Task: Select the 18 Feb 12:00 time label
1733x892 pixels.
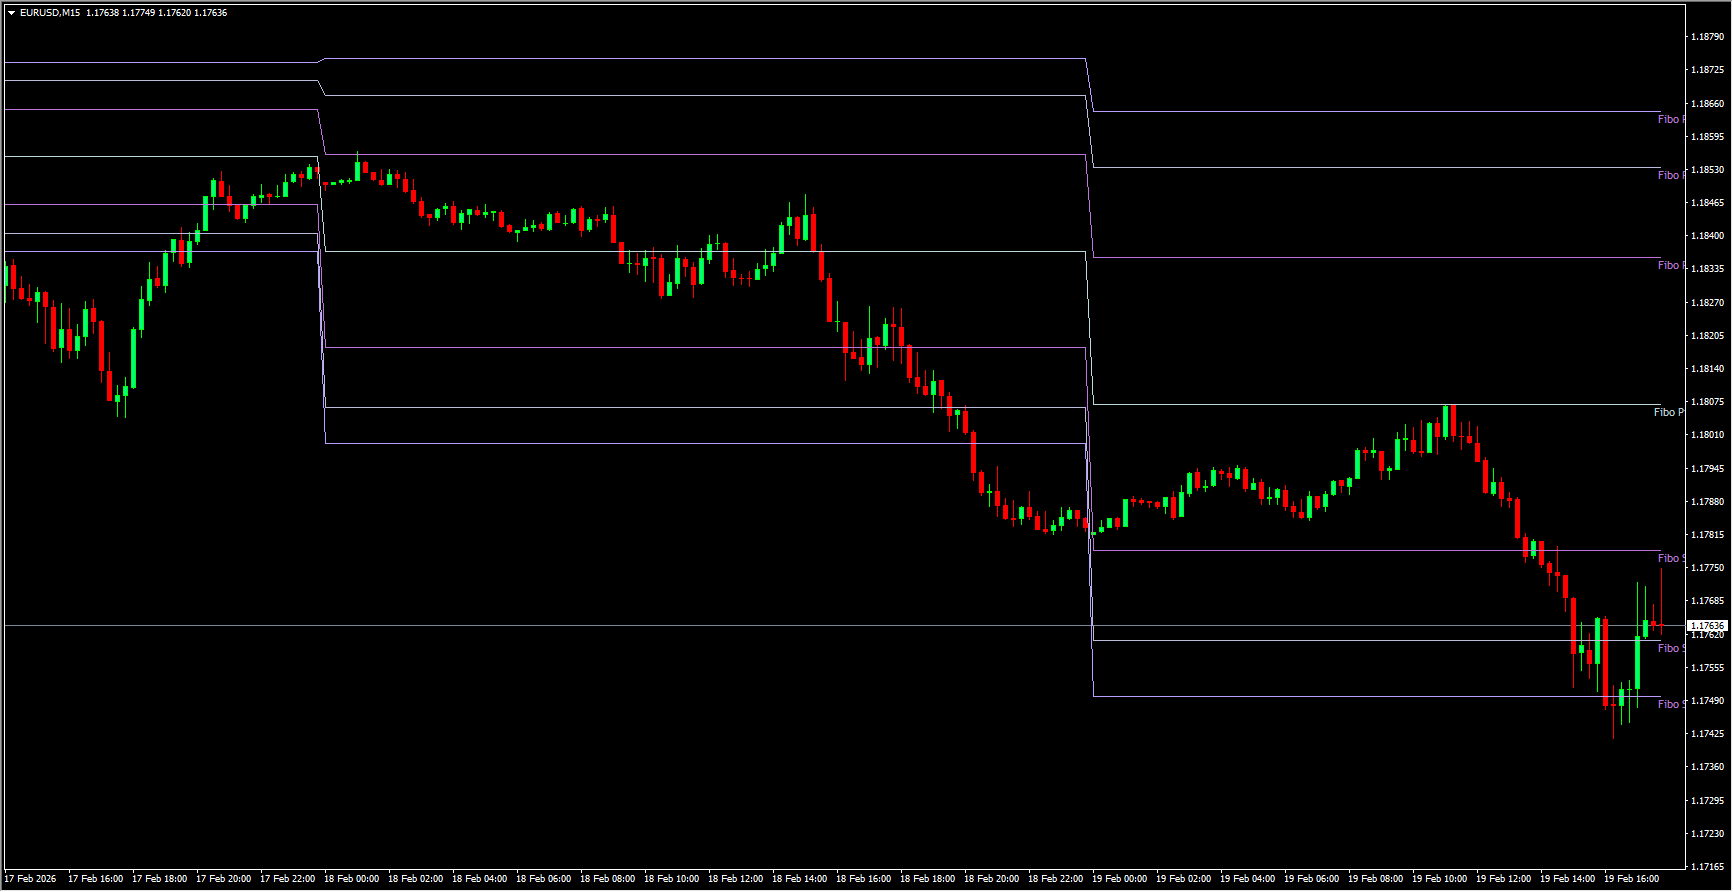Action: (x=735, y=879)
